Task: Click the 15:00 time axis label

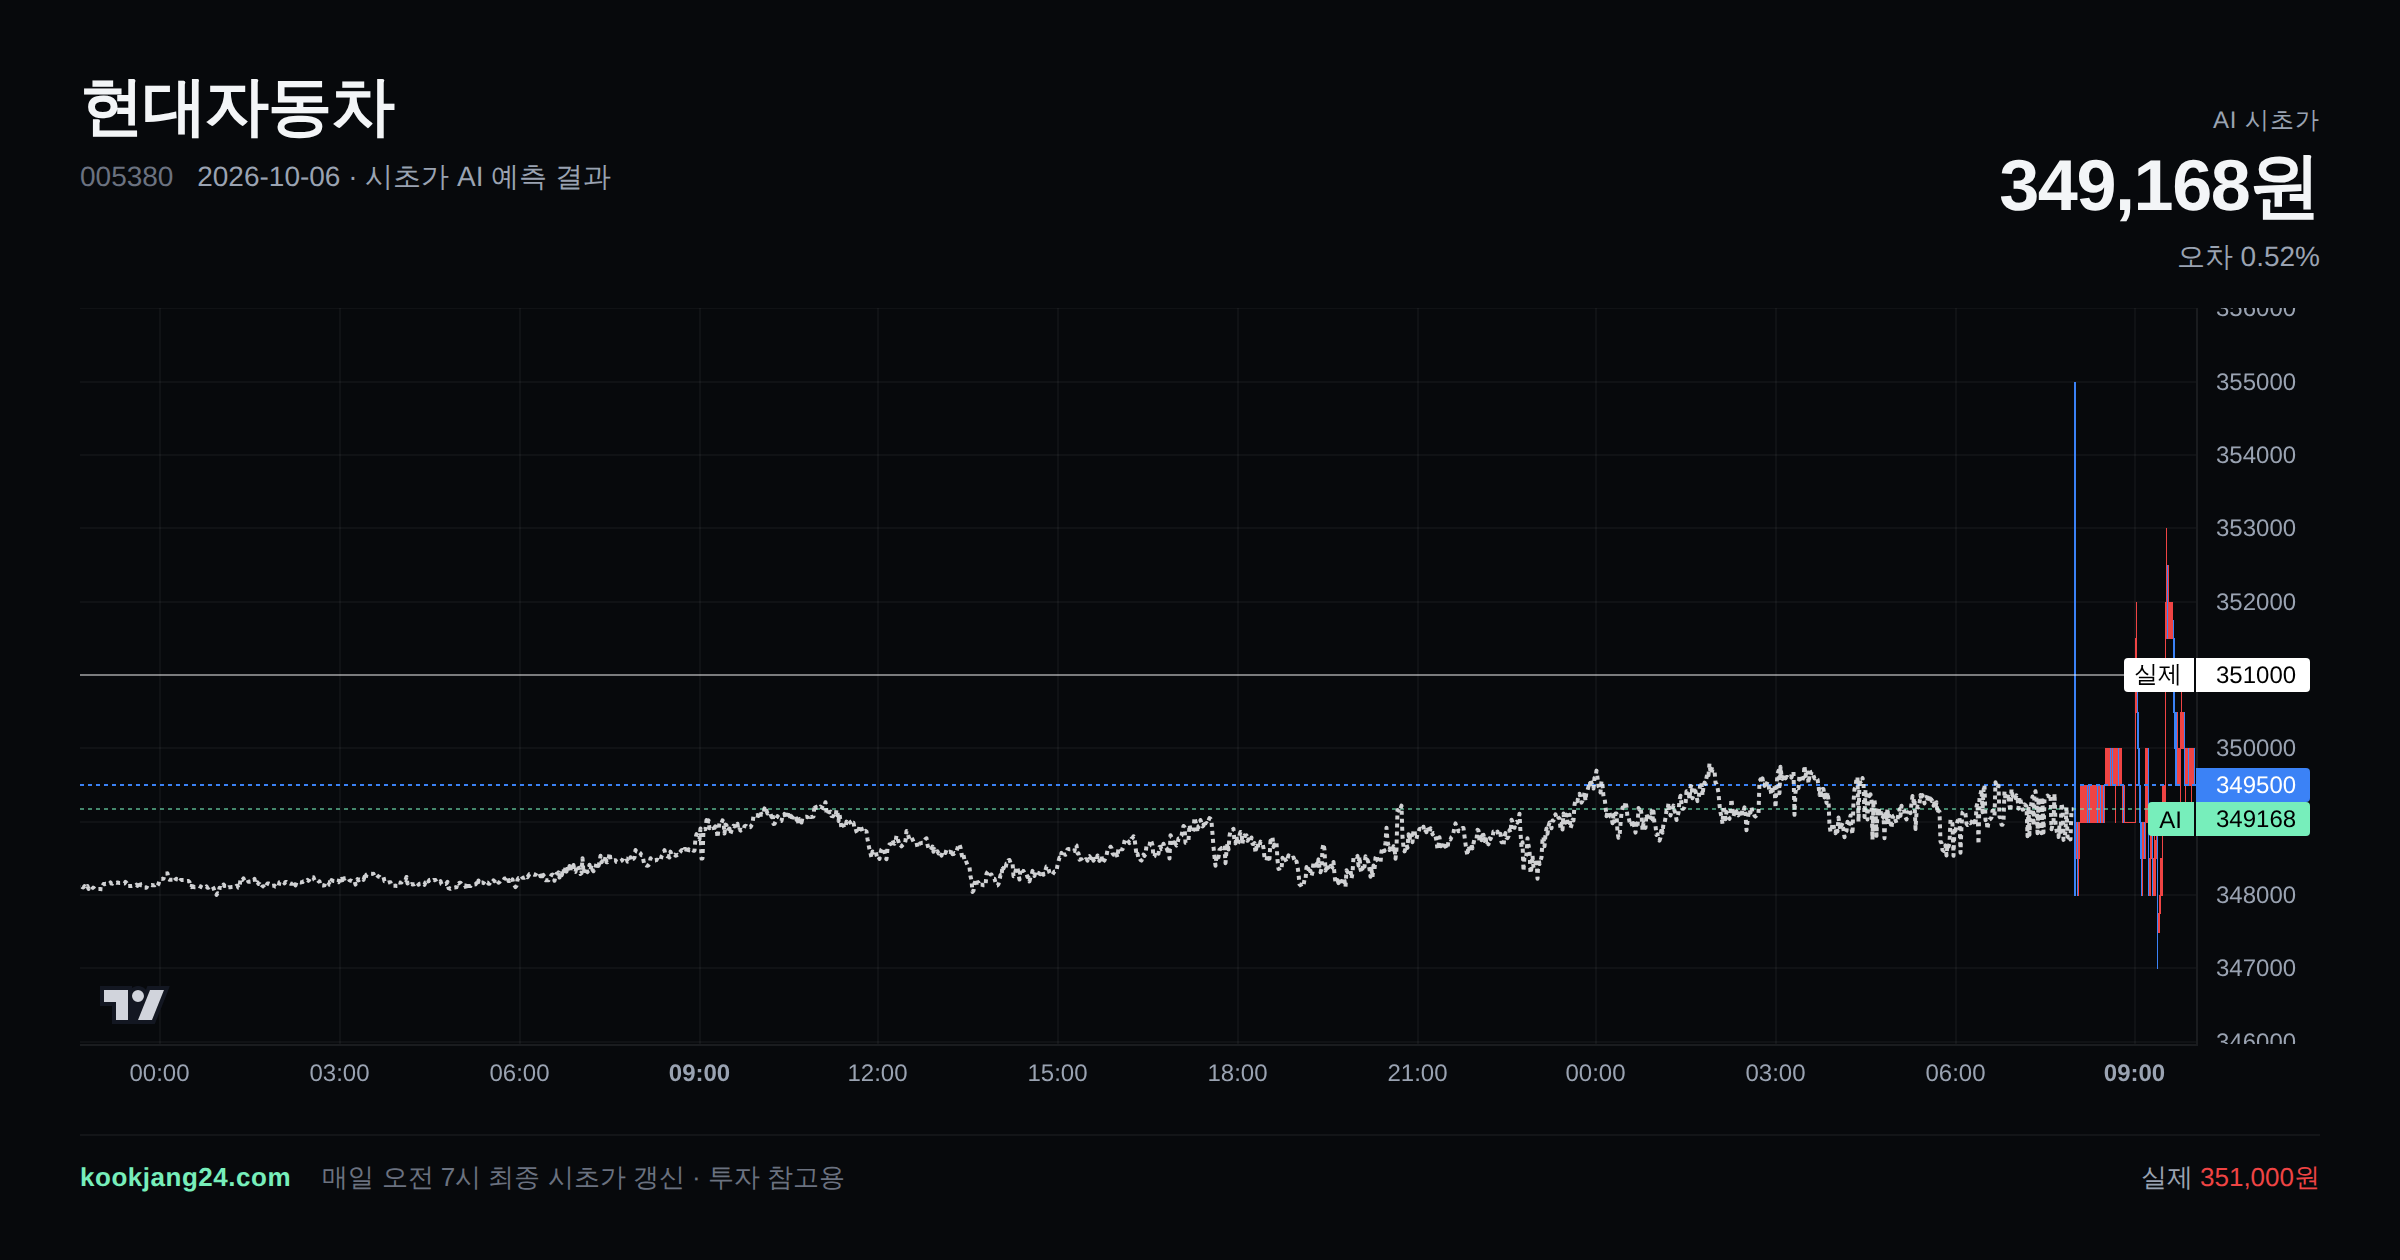Action: click(1057, 1073)
